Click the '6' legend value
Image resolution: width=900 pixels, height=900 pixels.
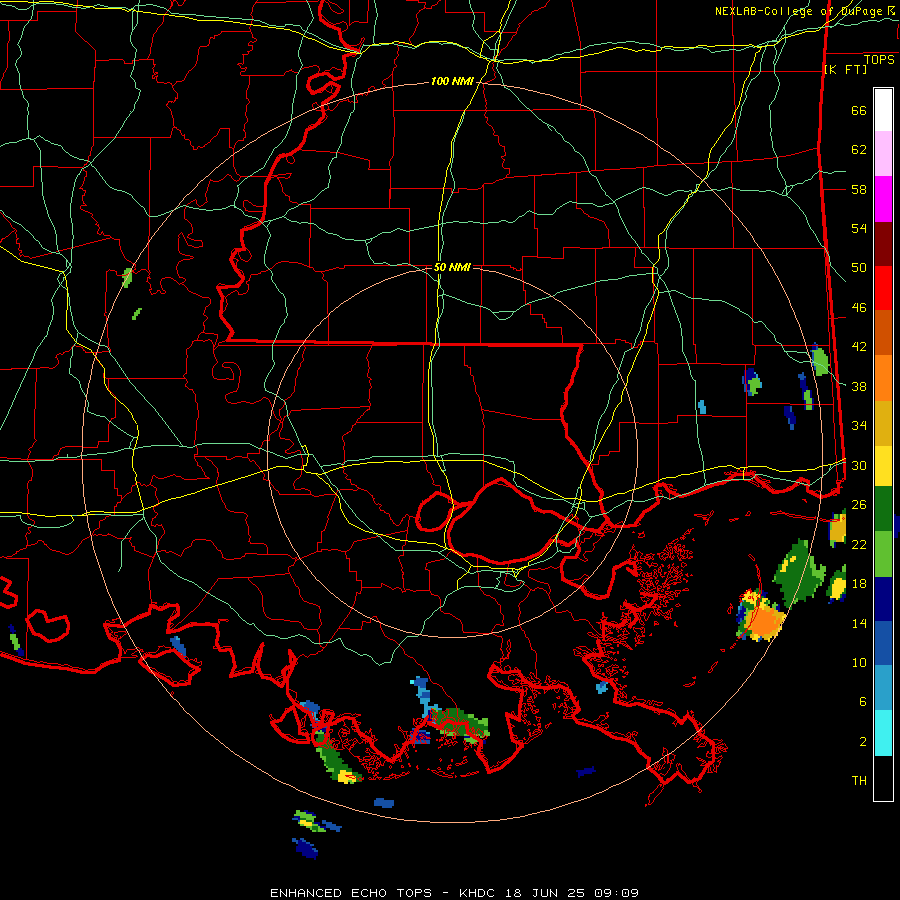(863, 701)
